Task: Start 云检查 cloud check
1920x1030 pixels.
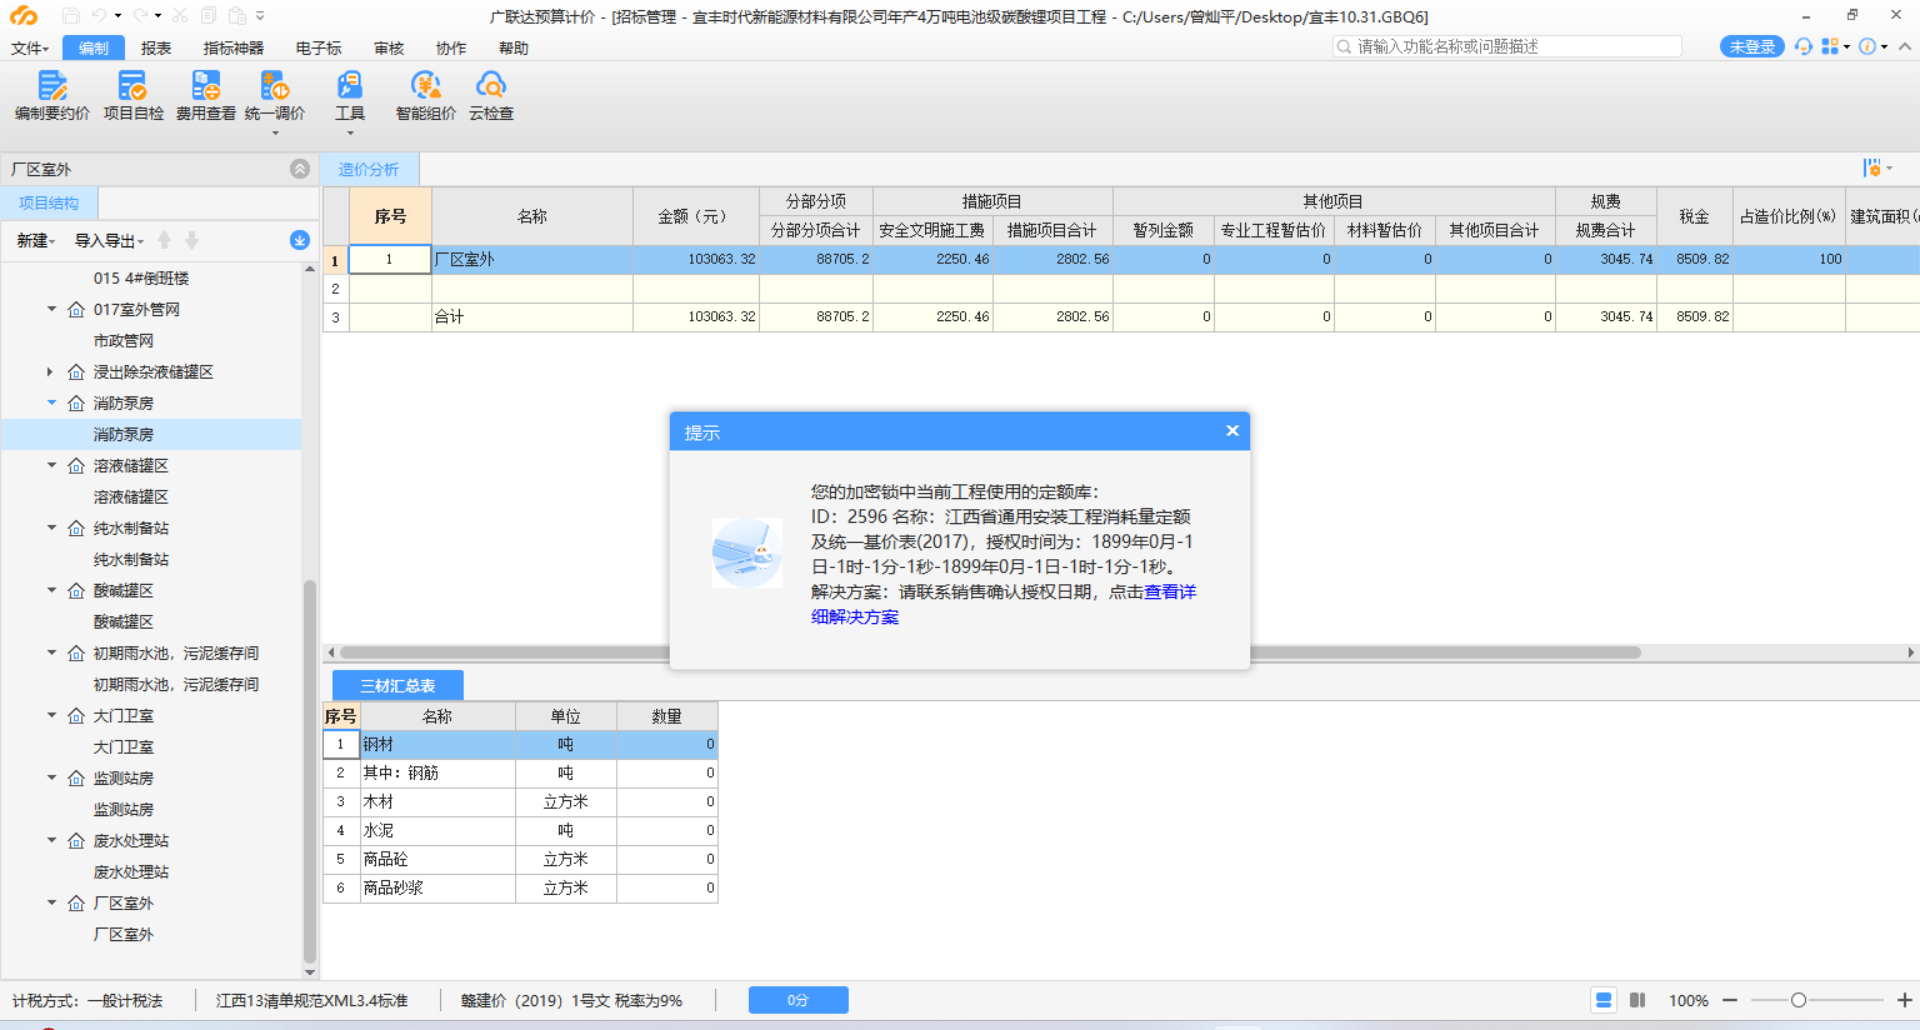Action: [x=491, y=96]
